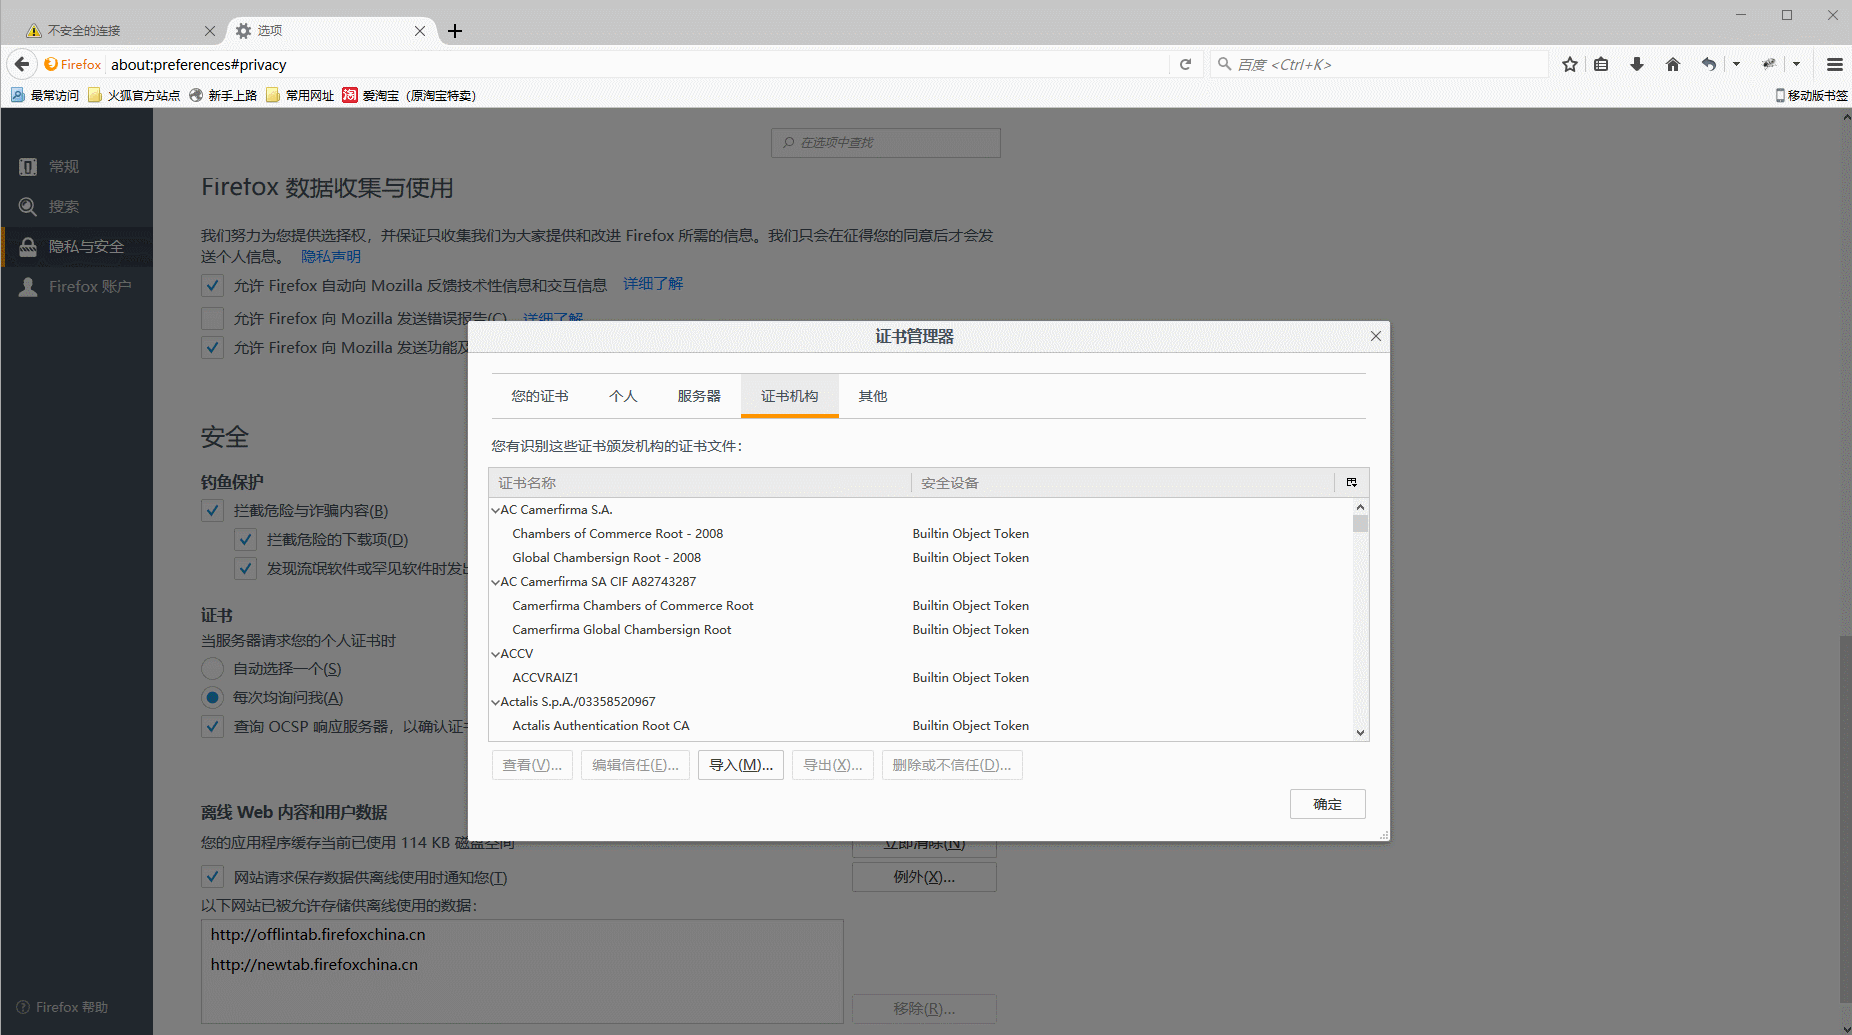Screen dimensions: 1852x1035
Task: Select the Chambers of Commerce Root - 2008 certificate
Action: coord(920,534)
